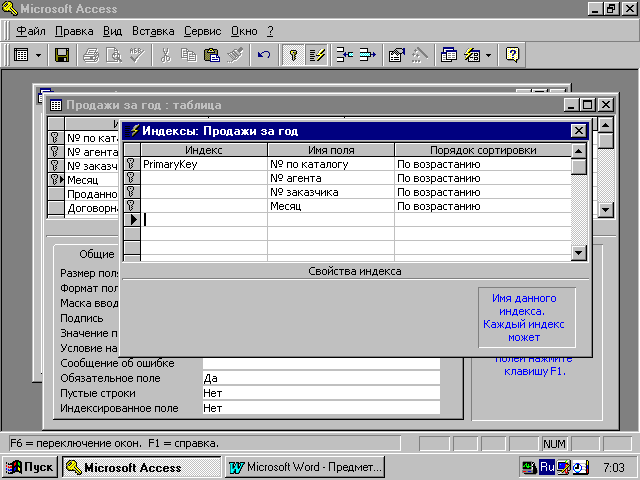Screen dimensions: 640x480
Task: Click the Microsoft Access taskbar button
Action: [142, 467]
